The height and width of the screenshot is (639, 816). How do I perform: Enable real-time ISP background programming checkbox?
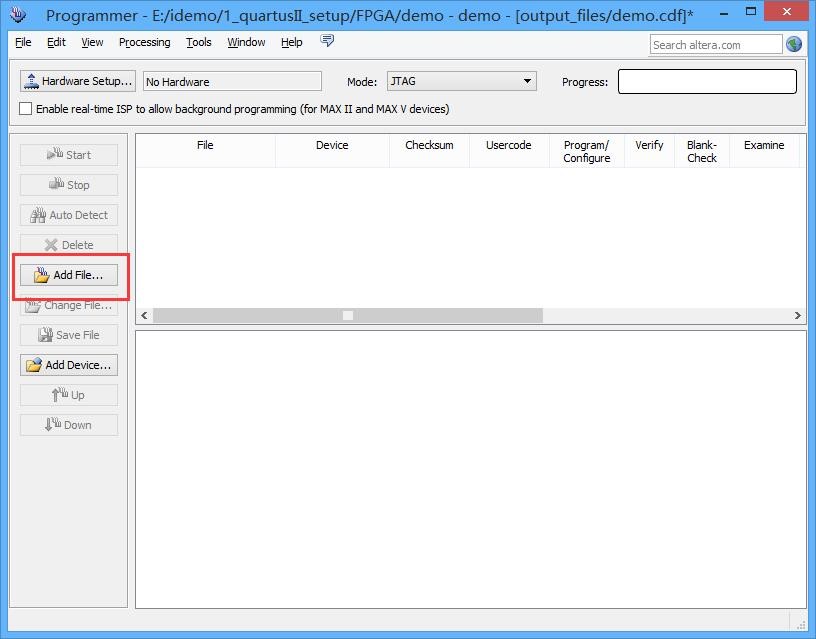pos(26,109)
